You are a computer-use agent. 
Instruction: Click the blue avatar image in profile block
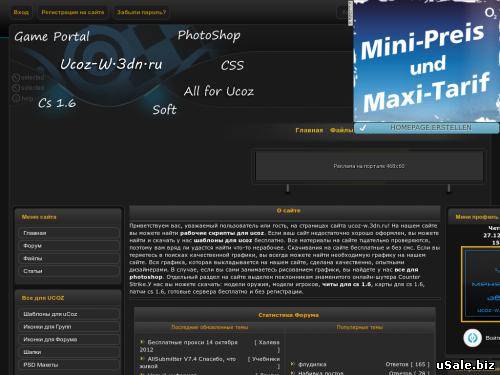click(481, 284)
